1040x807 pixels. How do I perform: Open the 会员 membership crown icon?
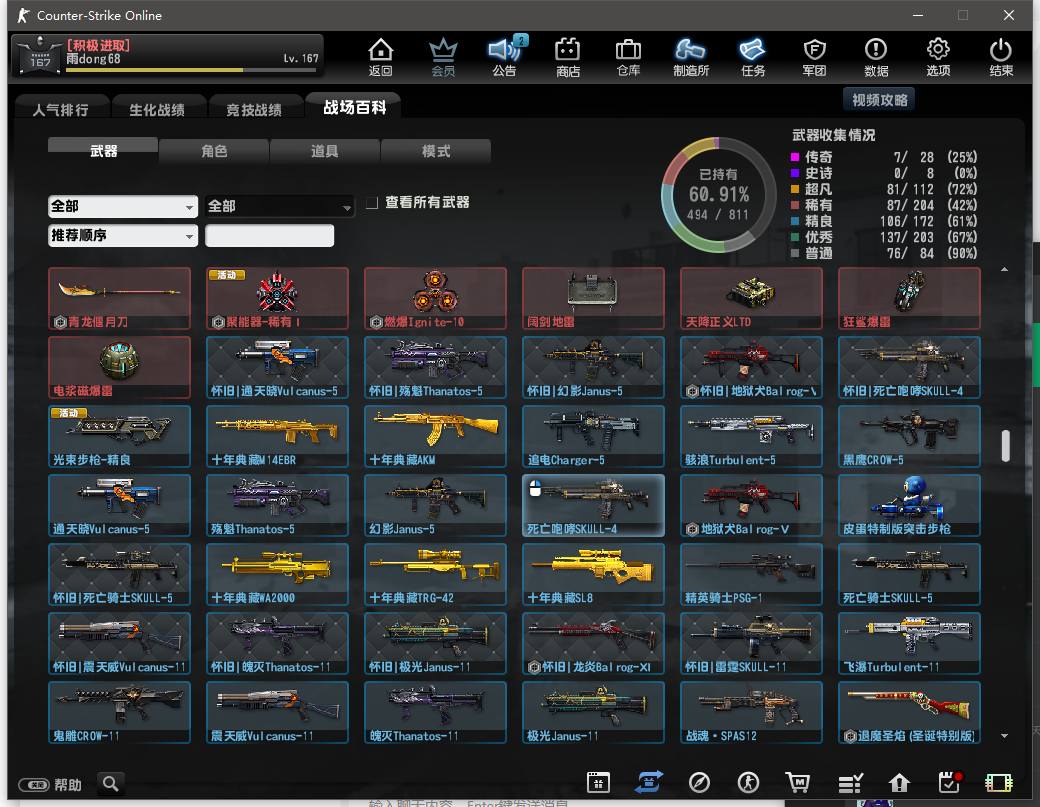point(443,57)
